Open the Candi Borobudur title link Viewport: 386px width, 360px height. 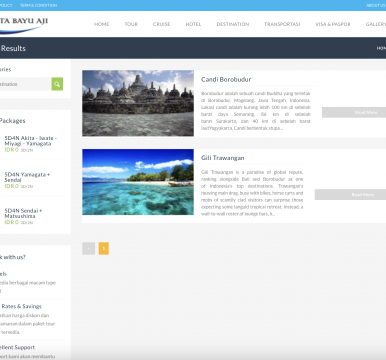pyautogui.click(x=226, y=79)
